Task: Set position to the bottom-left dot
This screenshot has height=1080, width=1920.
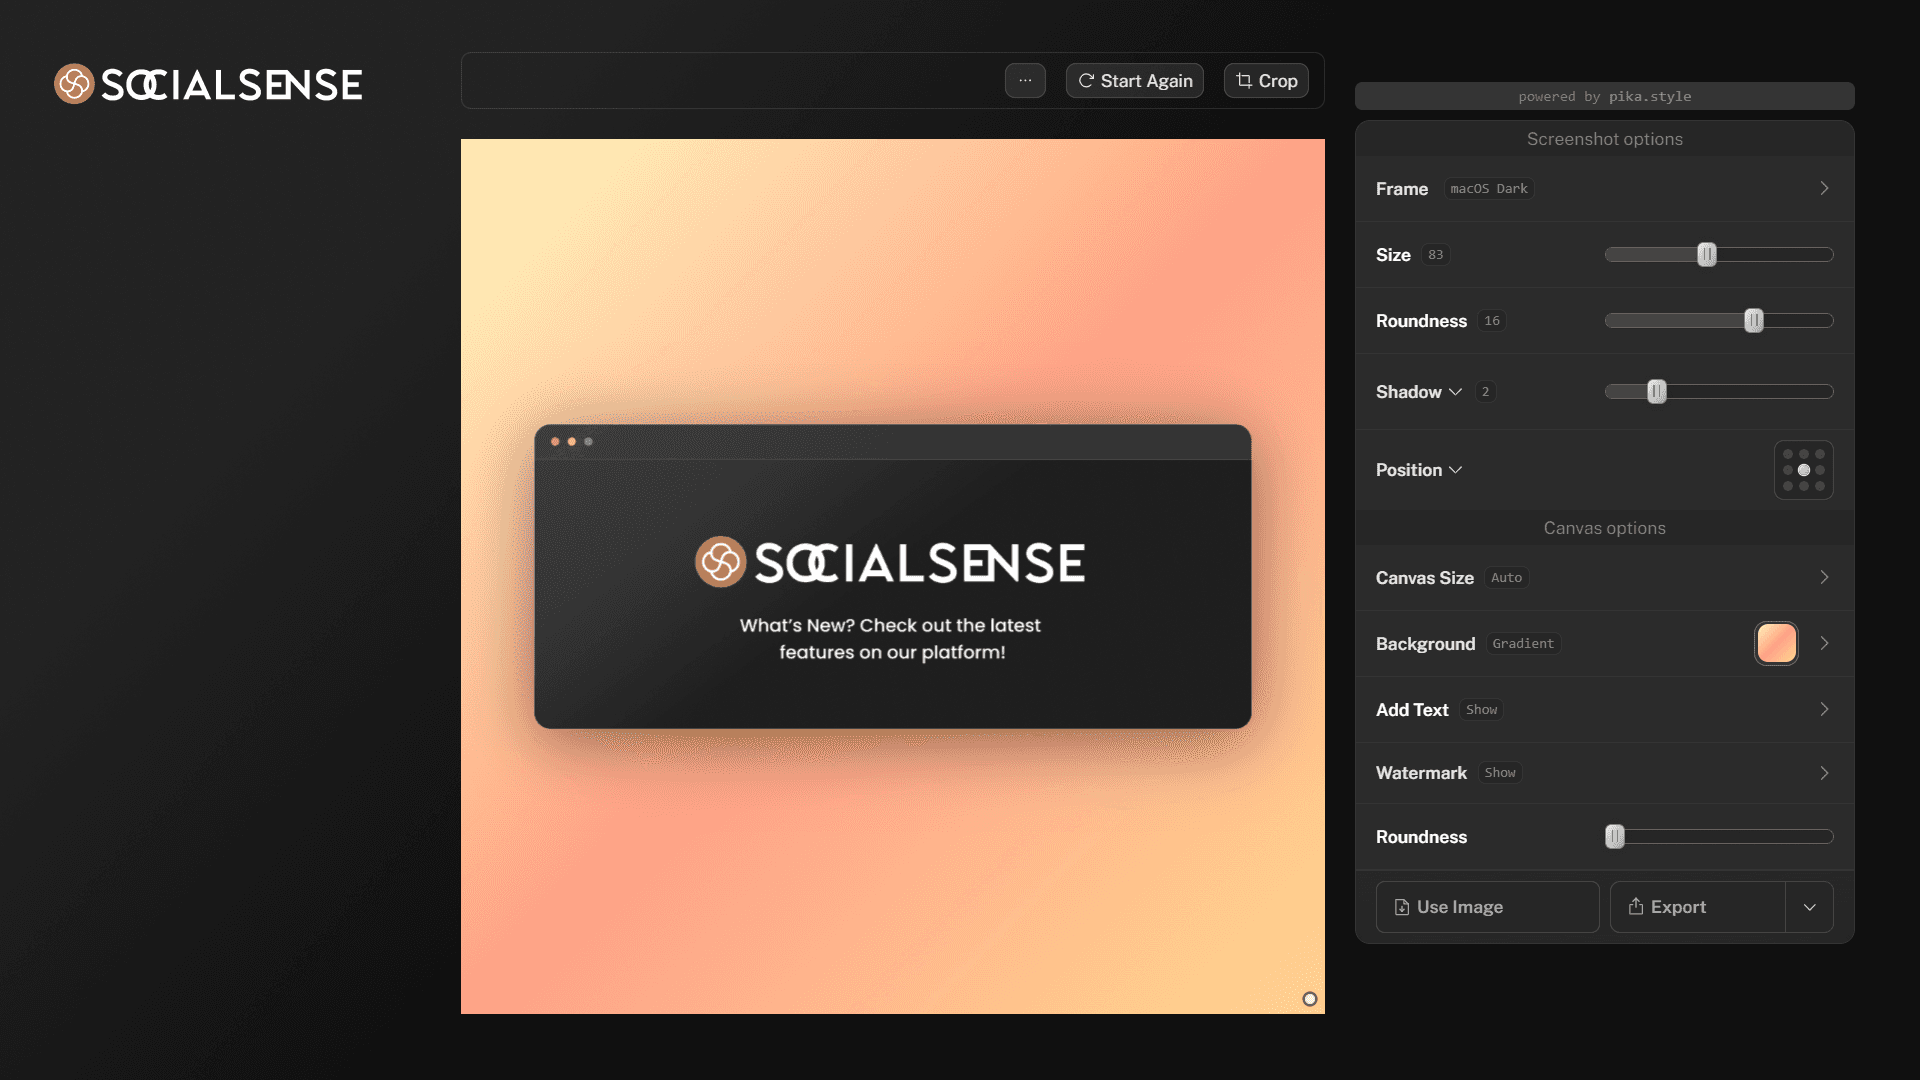Action: pos(1788,486)
